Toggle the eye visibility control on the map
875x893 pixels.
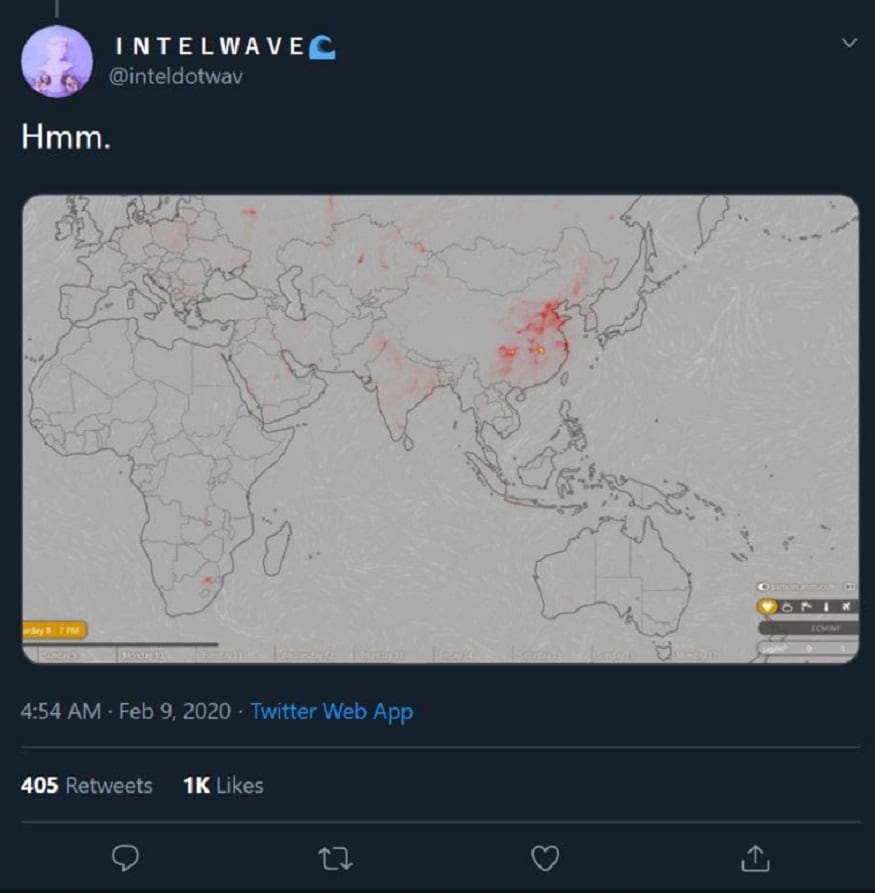click(763, 587)
